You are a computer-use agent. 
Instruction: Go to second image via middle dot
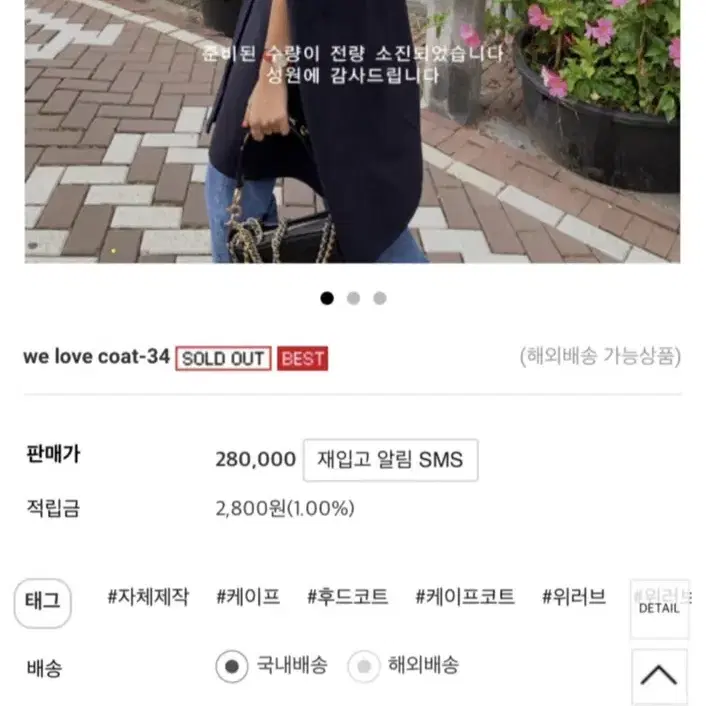pyautogui.click(x=353, y=298)
